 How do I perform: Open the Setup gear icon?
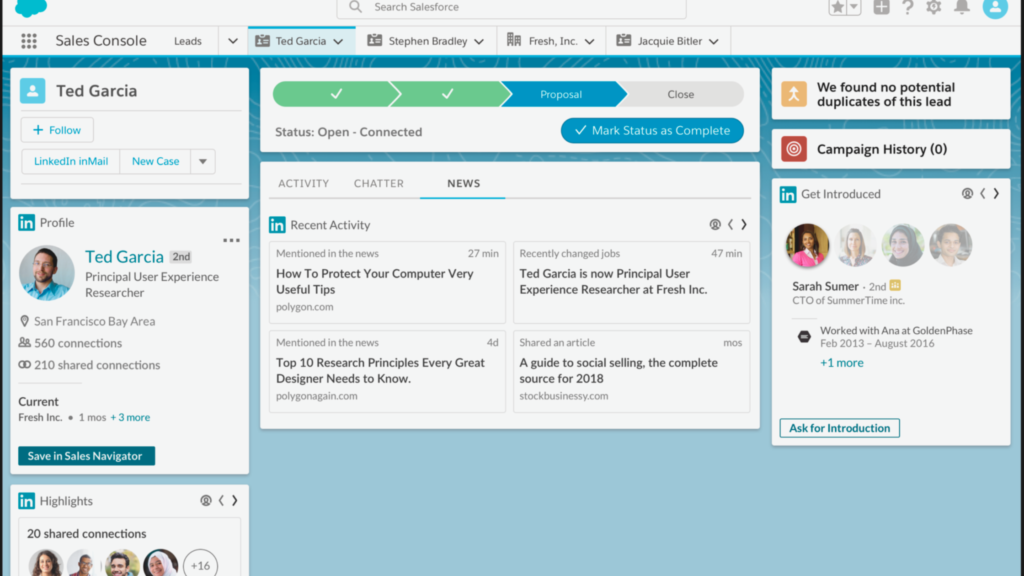point(934,7)
